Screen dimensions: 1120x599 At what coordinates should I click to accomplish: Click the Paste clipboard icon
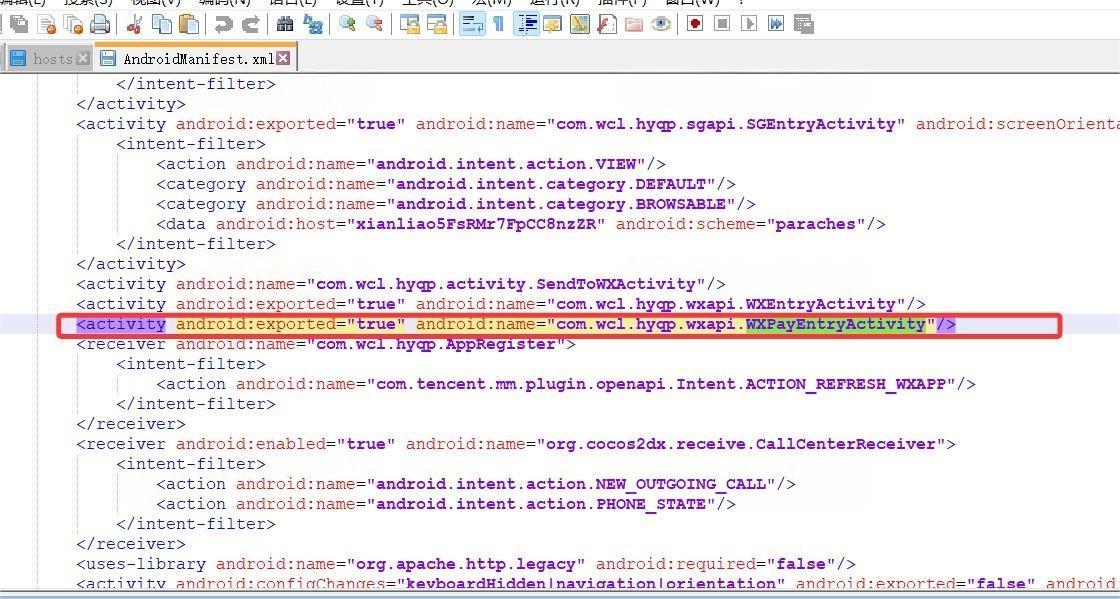[188, 24]
